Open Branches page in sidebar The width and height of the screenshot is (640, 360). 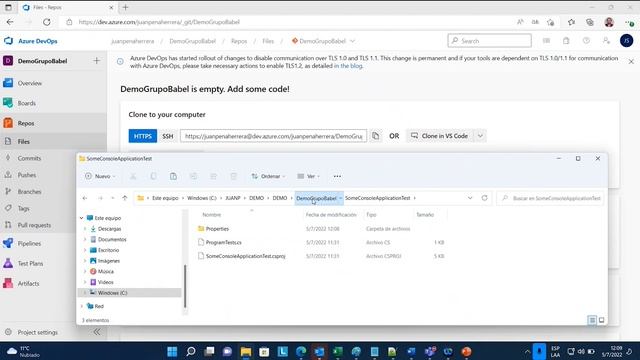click(29, 192)
